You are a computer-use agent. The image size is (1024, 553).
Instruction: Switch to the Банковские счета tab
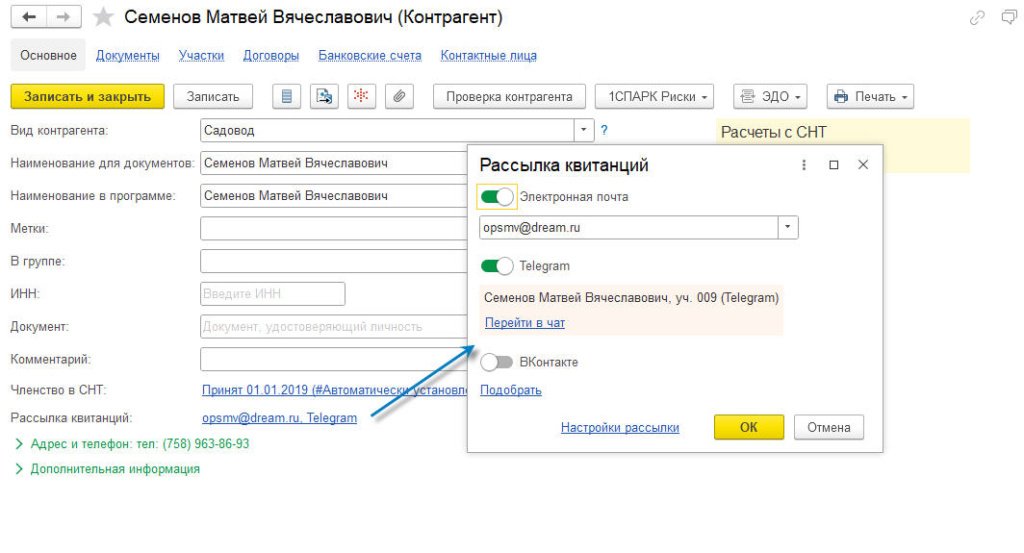click(x=370, y=56)
